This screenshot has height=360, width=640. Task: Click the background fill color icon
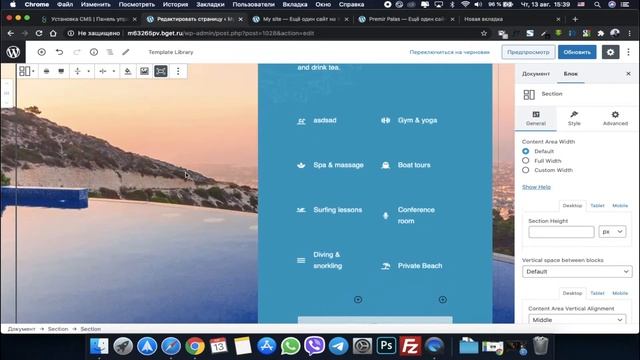tap(128, 71)
